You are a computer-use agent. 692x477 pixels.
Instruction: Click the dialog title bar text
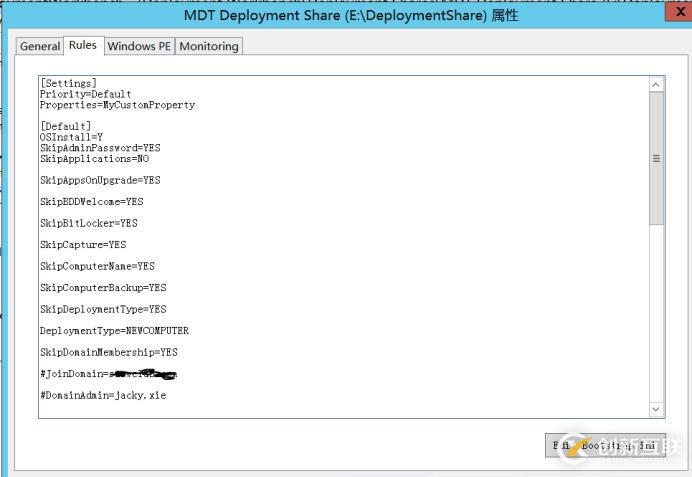point(351,15)
